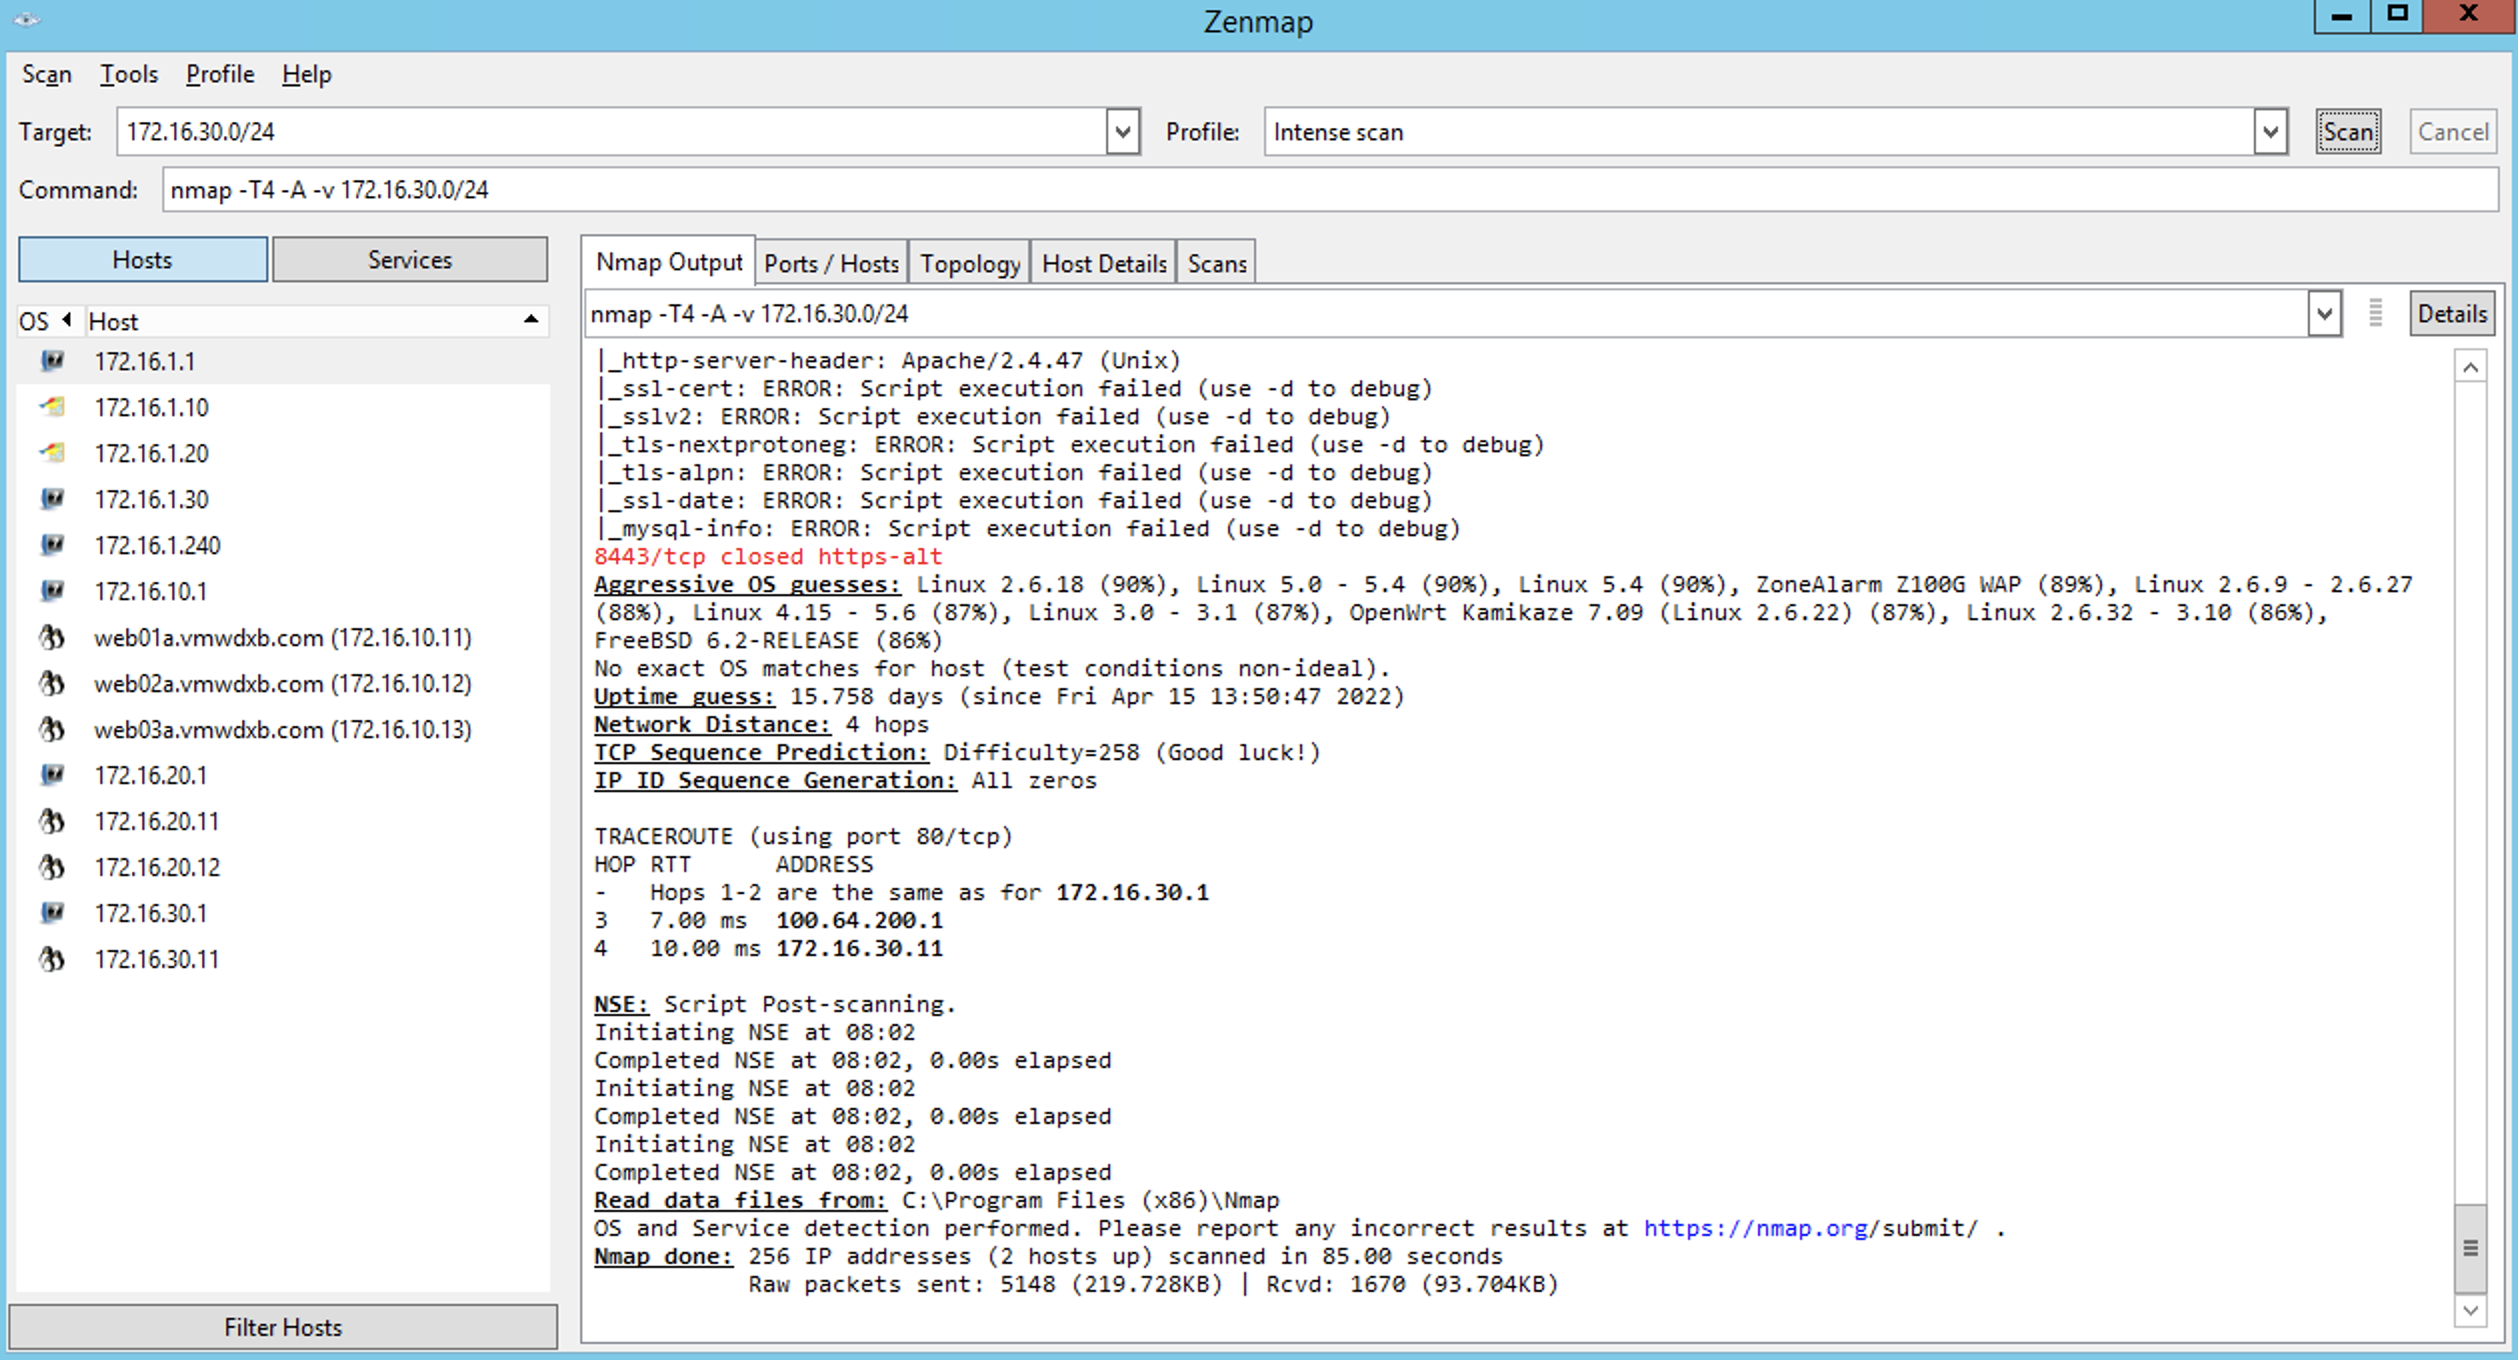Click the OS icon beside host 172.16.1.1

pyautogui.click(x=52, y=361)
